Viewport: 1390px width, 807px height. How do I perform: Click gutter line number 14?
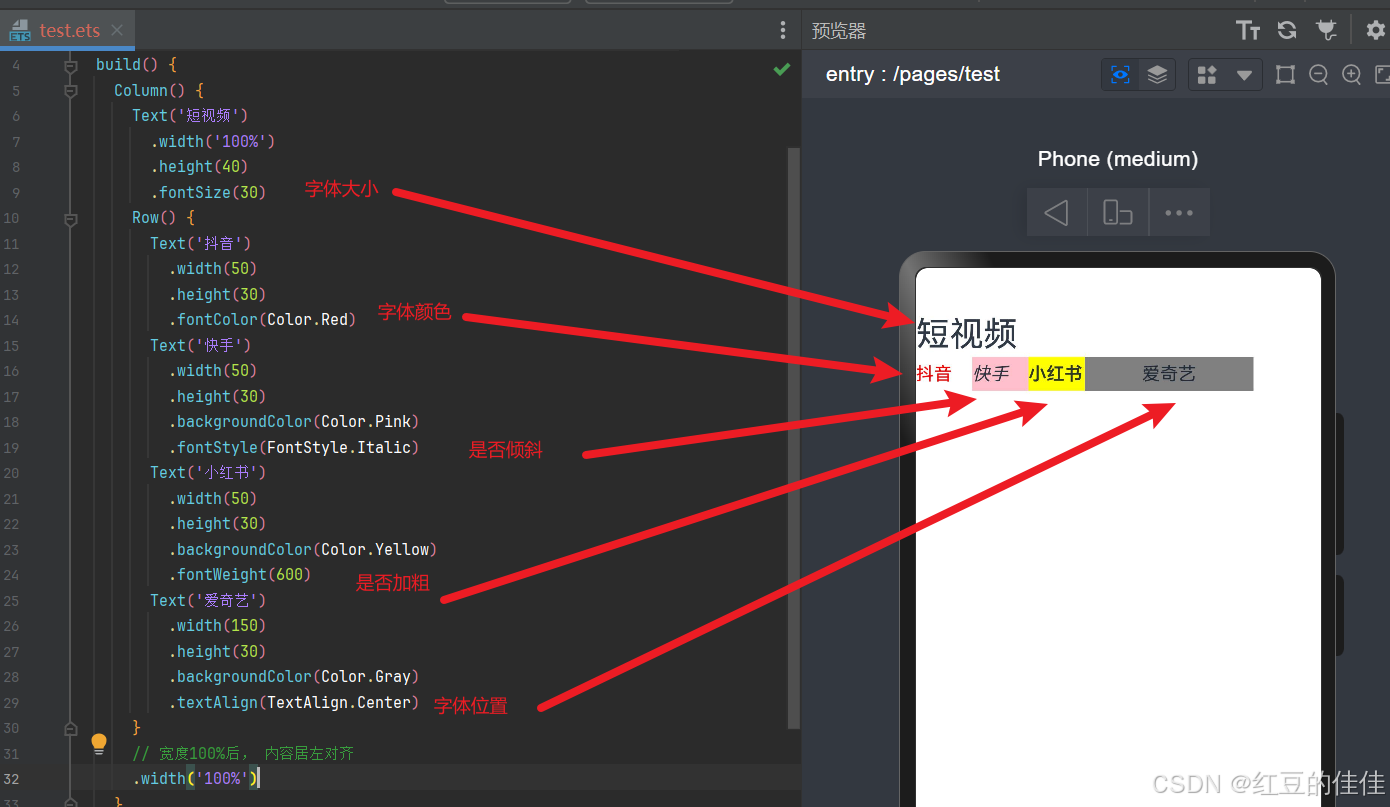pyautogui.click(x=11, y=320)
